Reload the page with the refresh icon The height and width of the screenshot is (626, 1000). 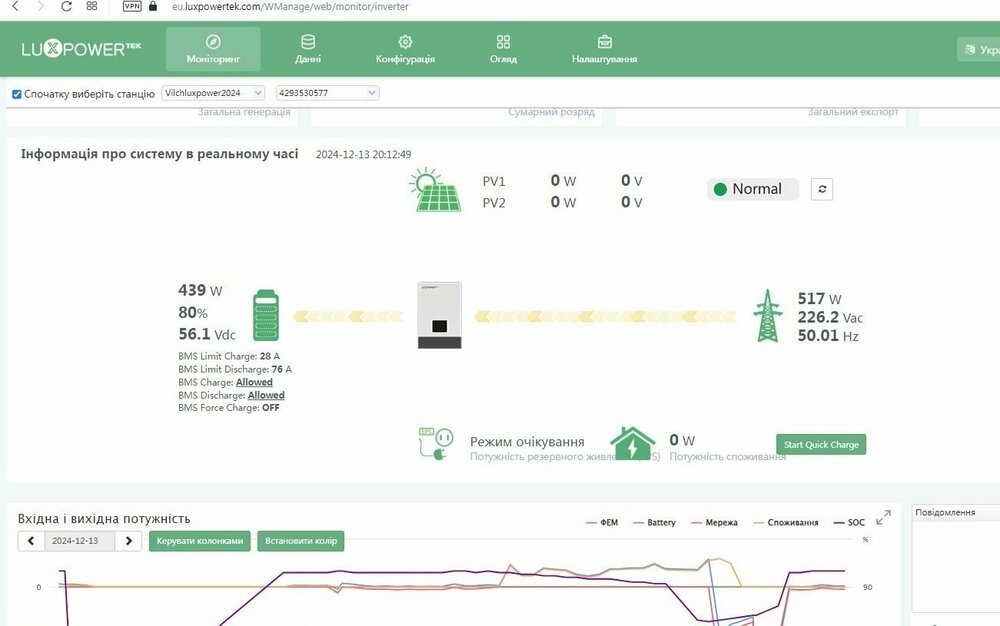pyautogui.click(x=66, y=6)
